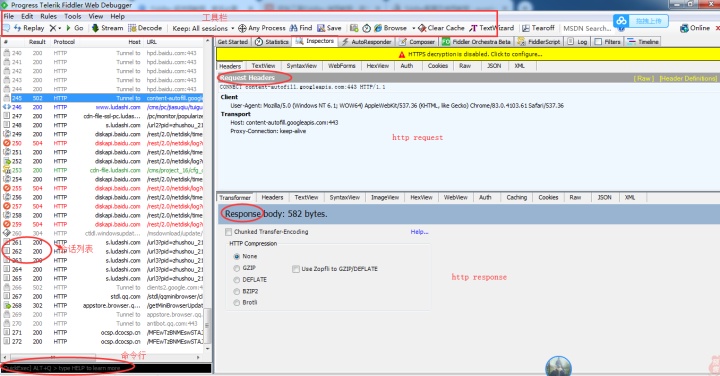Open response Caching tab

tap(517, 197)
